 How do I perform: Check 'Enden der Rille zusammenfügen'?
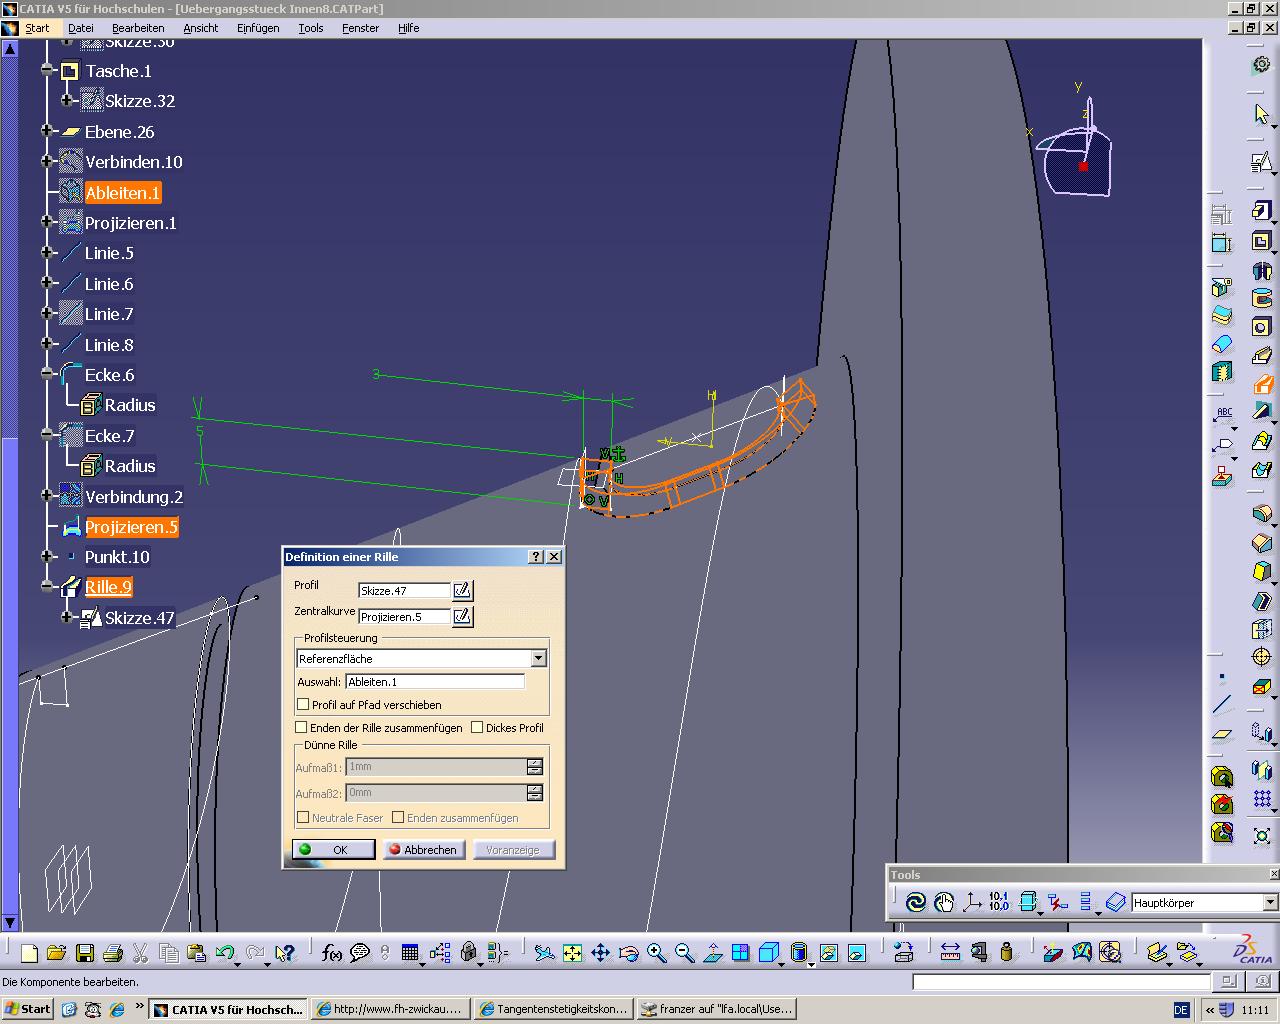[x=301, y=727]
